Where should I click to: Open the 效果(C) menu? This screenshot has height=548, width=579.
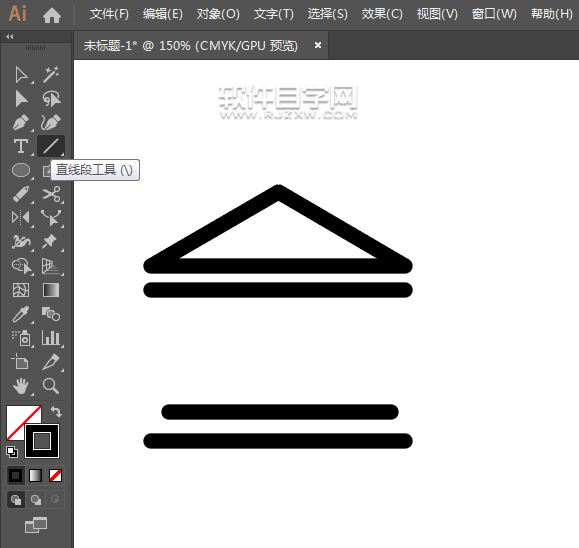point(382,14)
